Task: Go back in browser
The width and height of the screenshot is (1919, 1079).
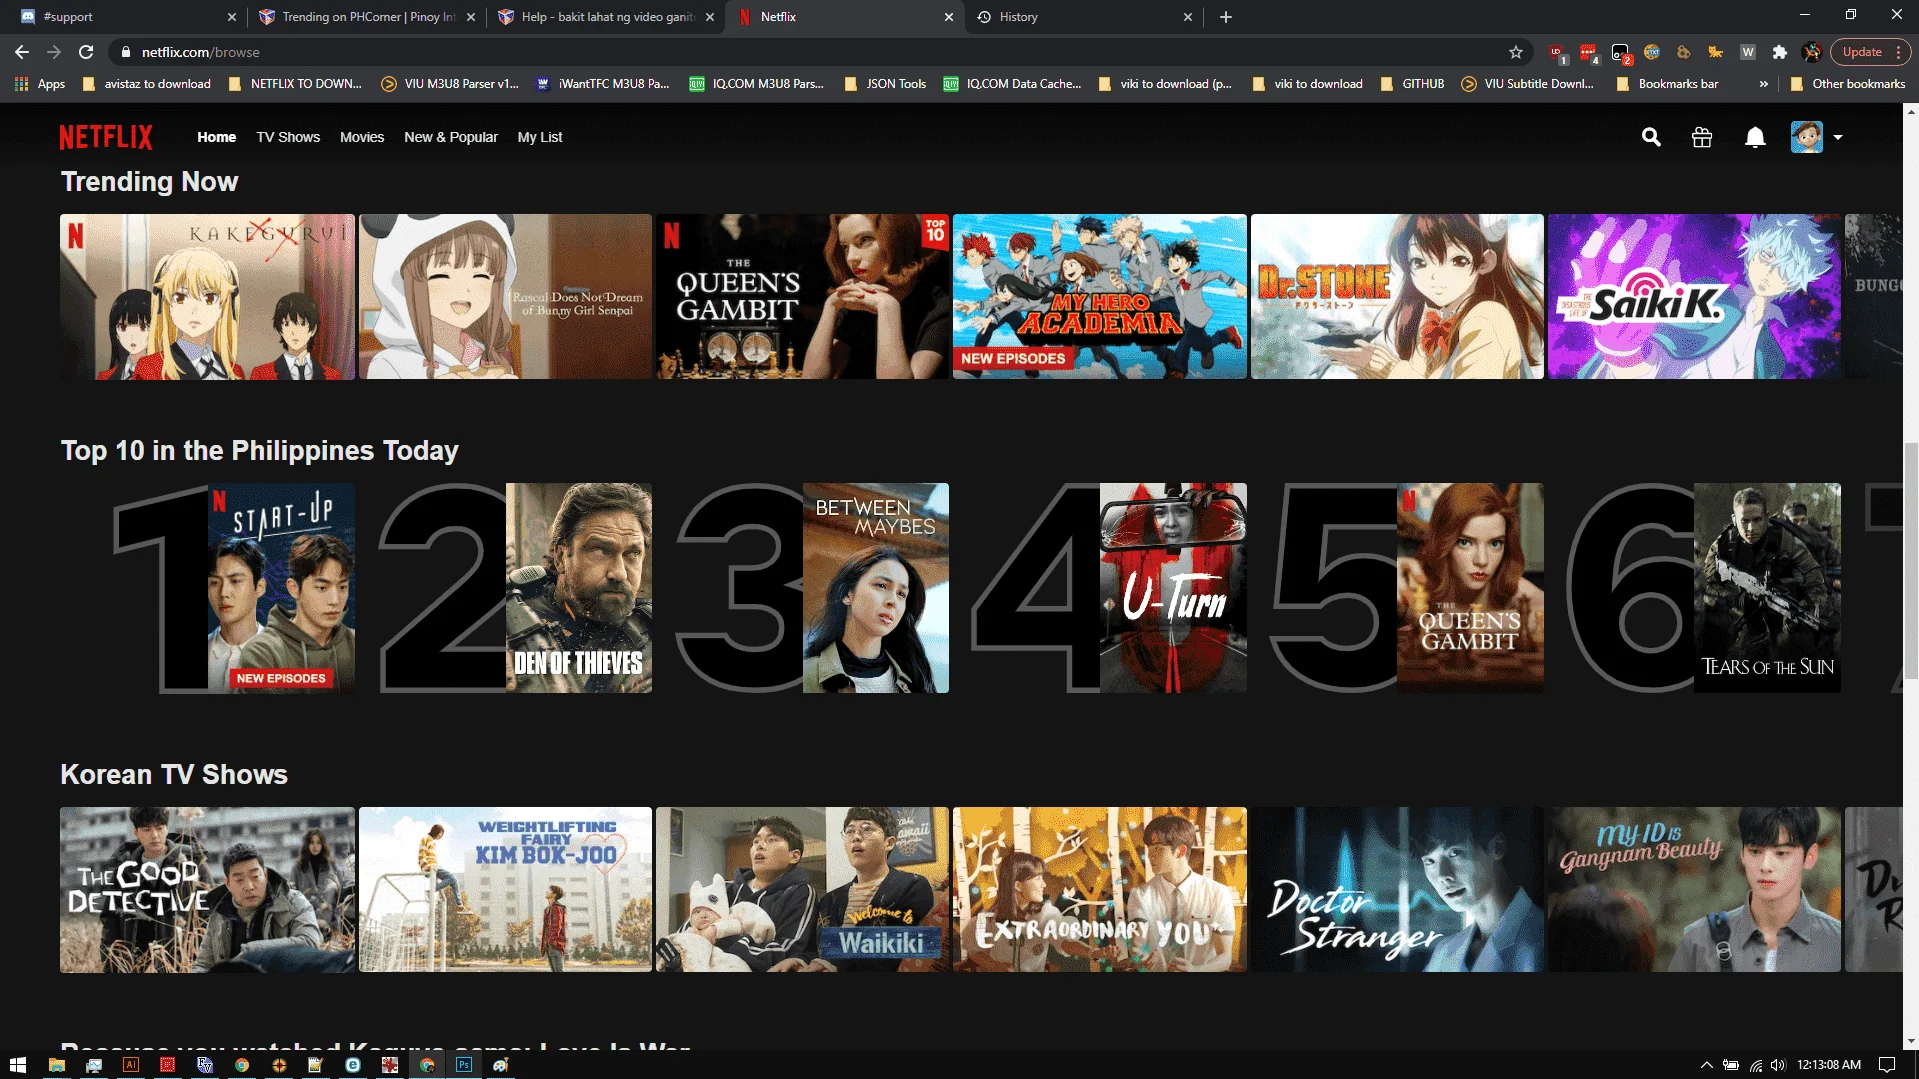Action: coord(22,52)
